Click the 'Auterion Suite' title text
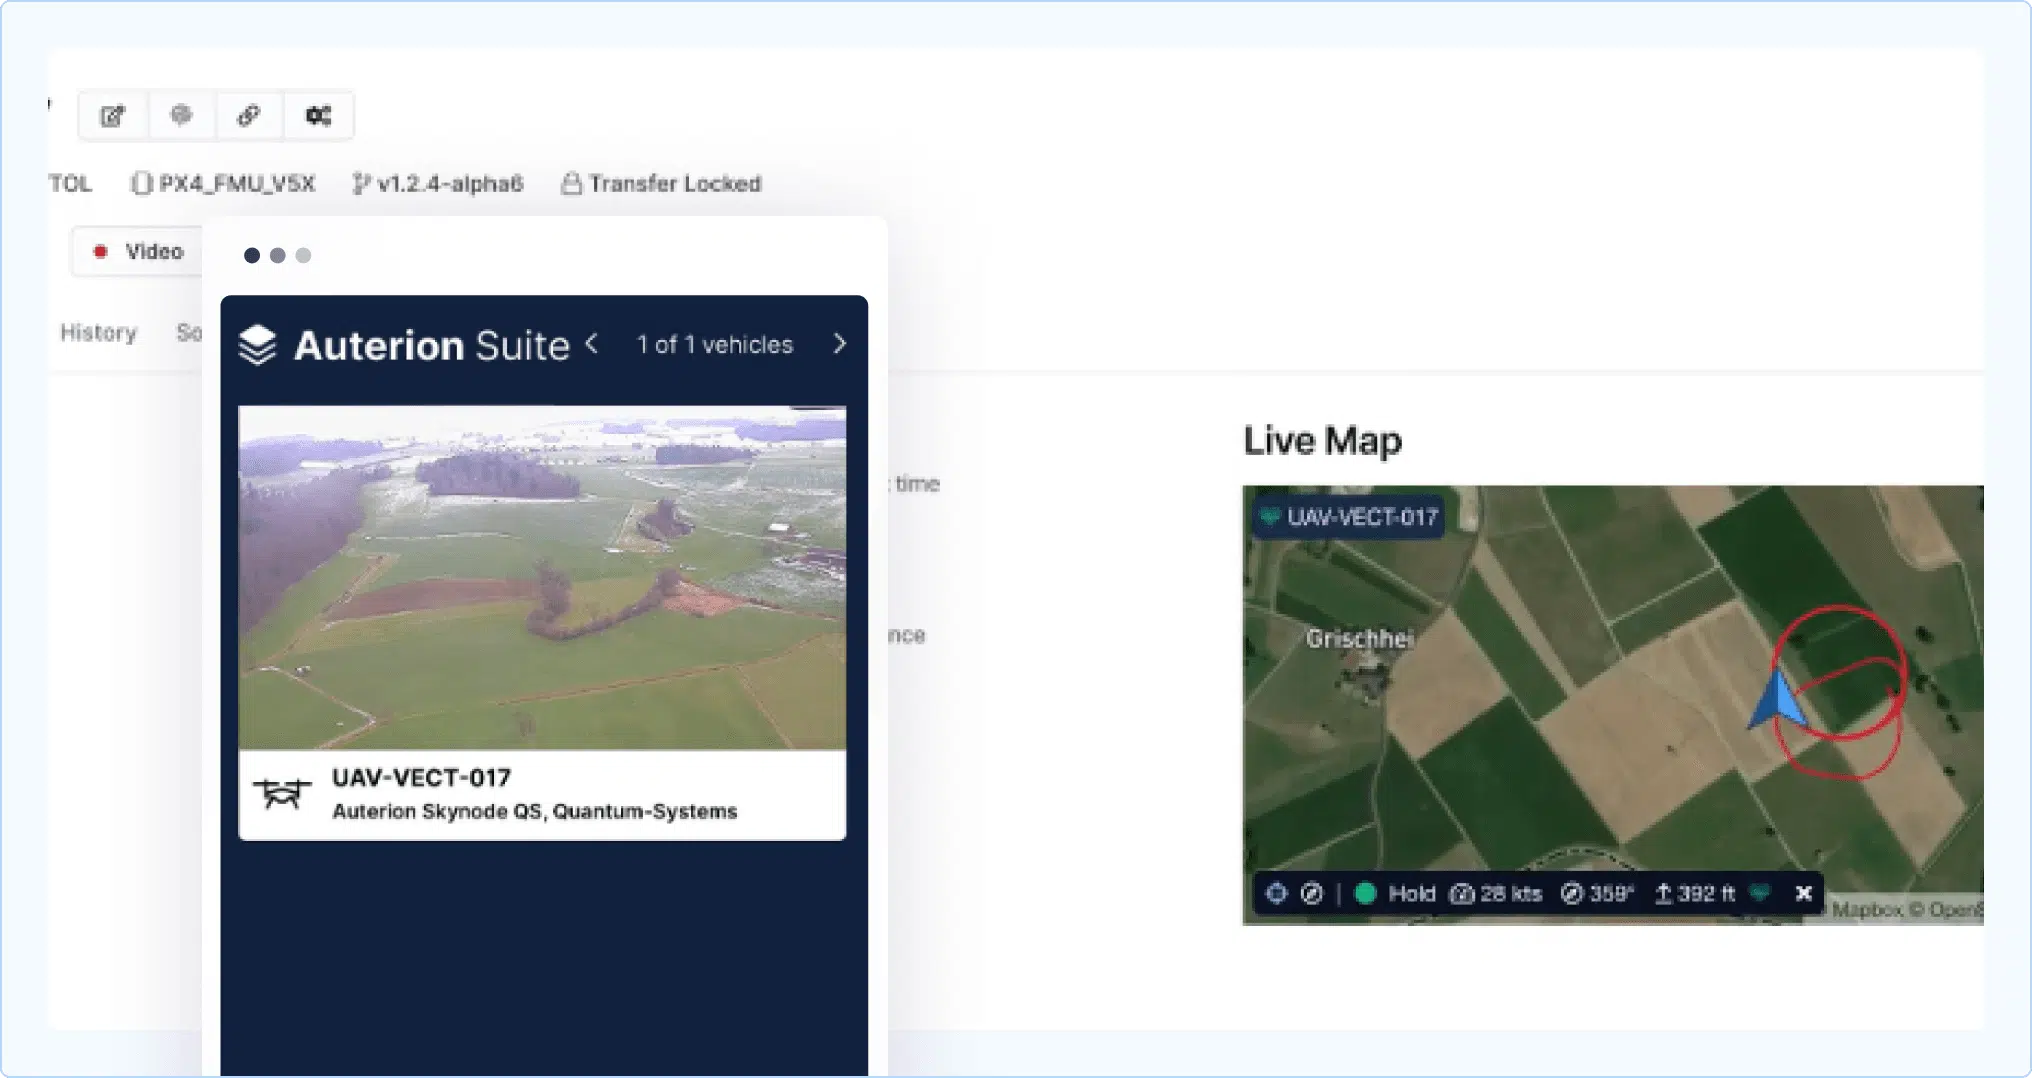The height and width of the screenshot is (1078, 2032). click(432, 346)
